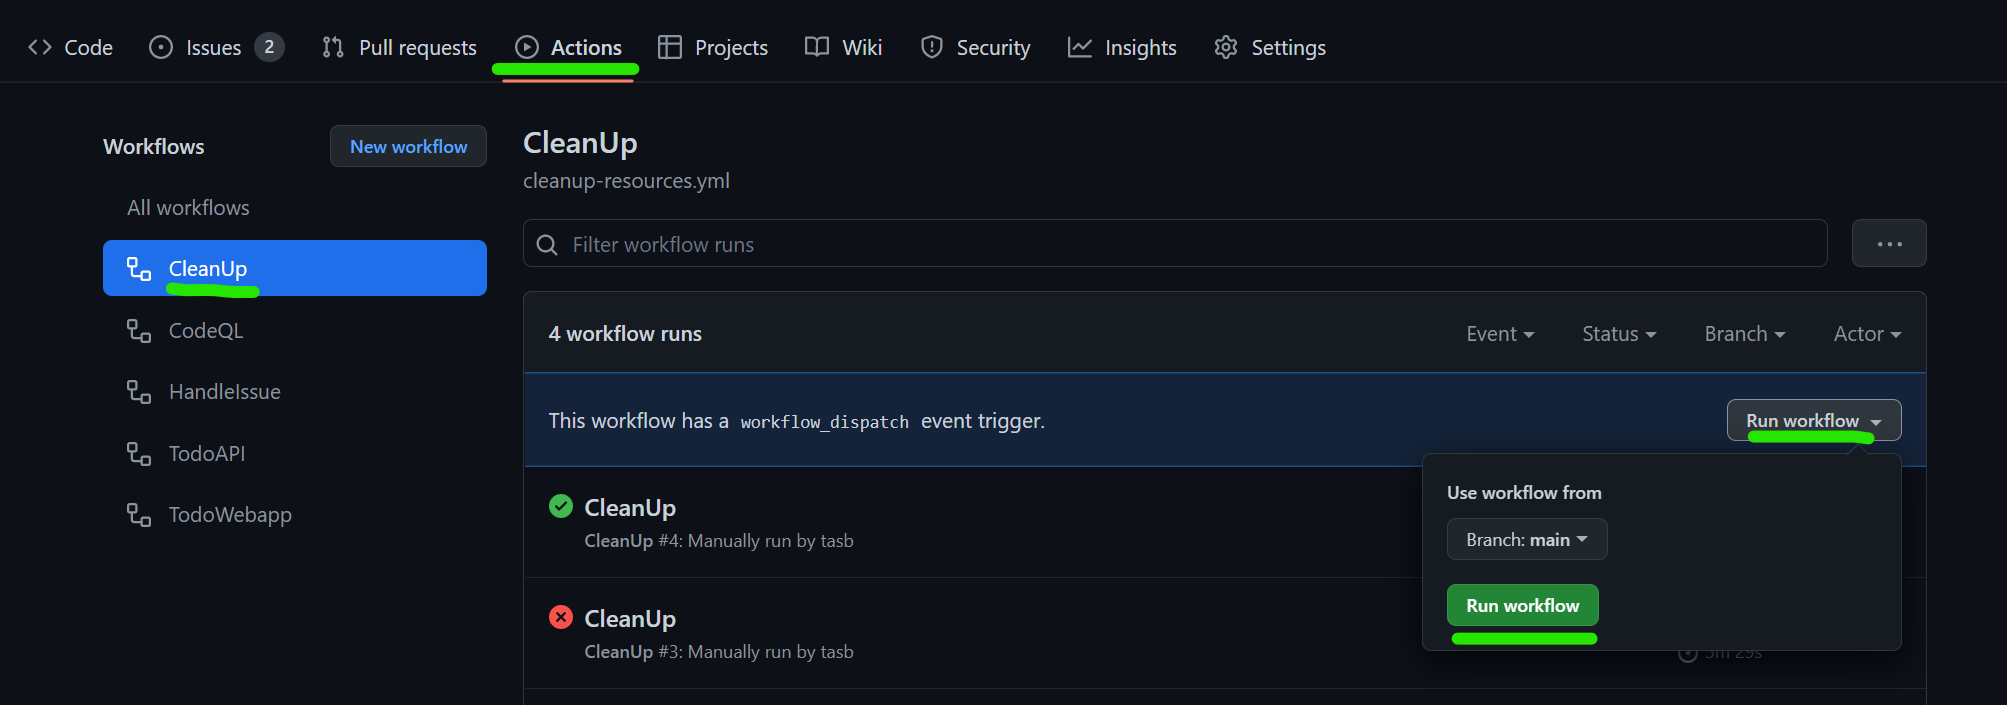Select the Actions tab

(x=568, y=47)
